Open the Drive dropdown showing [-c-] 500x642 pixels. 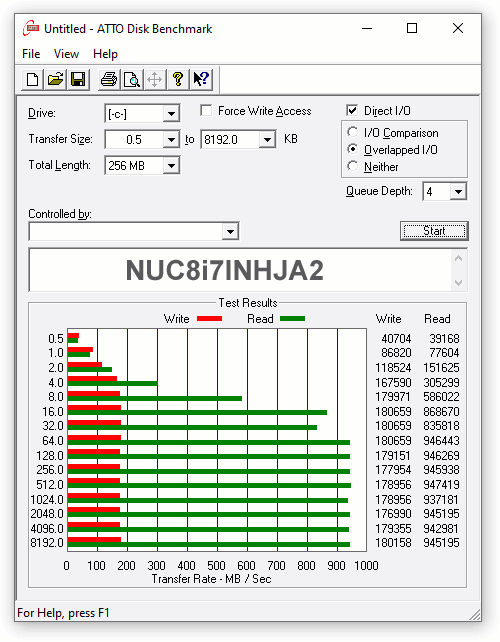point(171,114)
